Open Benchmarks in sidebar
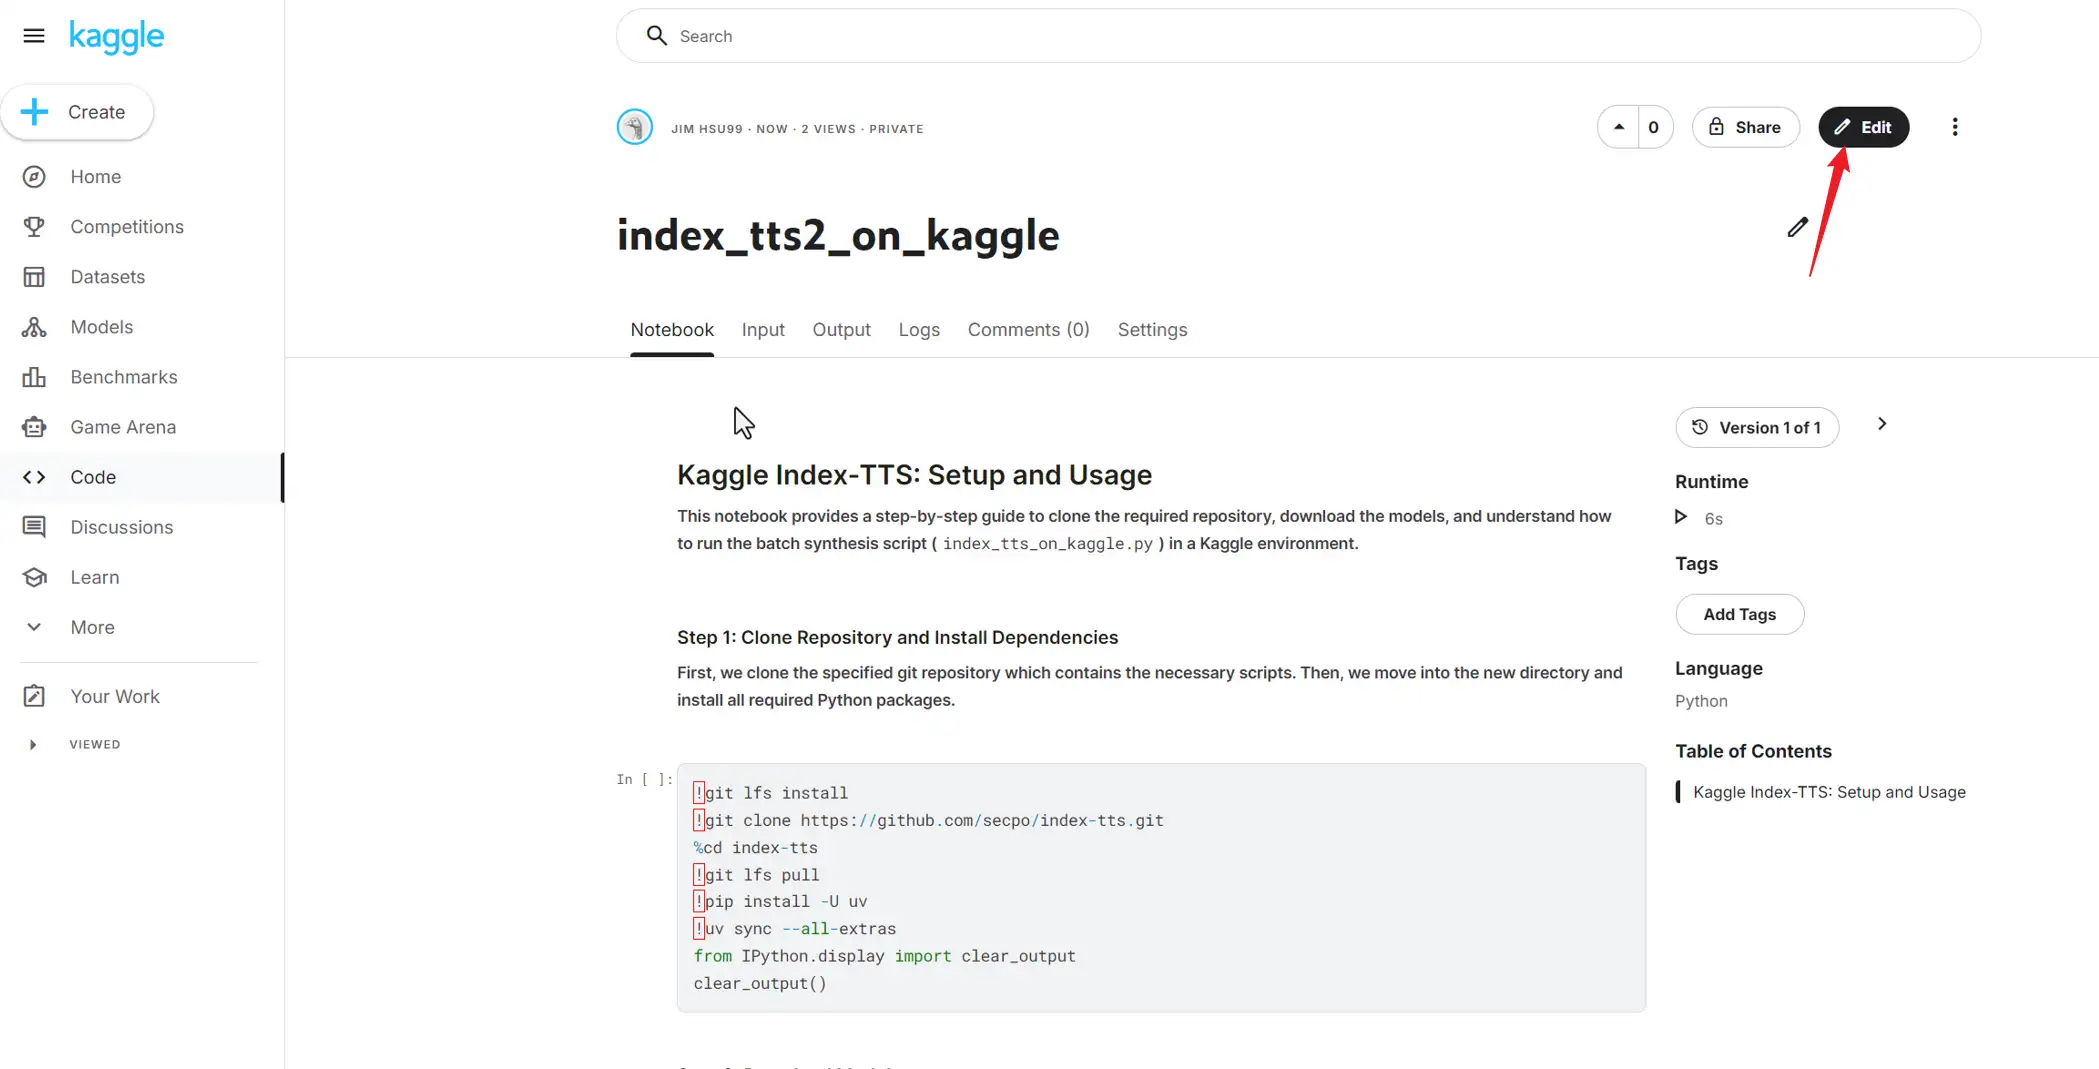2099x1069 pixels. click(x=123, y=377)
